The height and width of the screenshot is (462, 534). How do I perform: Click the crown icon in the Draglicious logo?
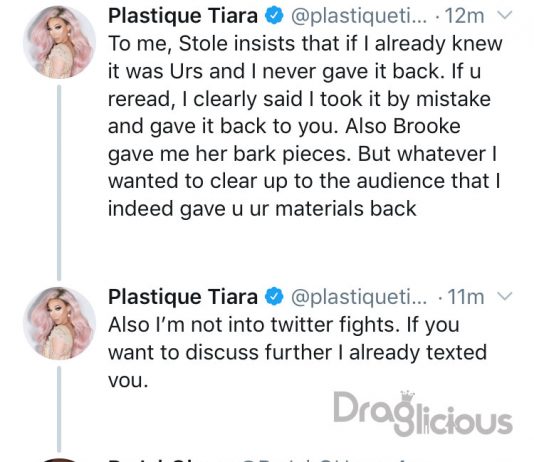407,397
